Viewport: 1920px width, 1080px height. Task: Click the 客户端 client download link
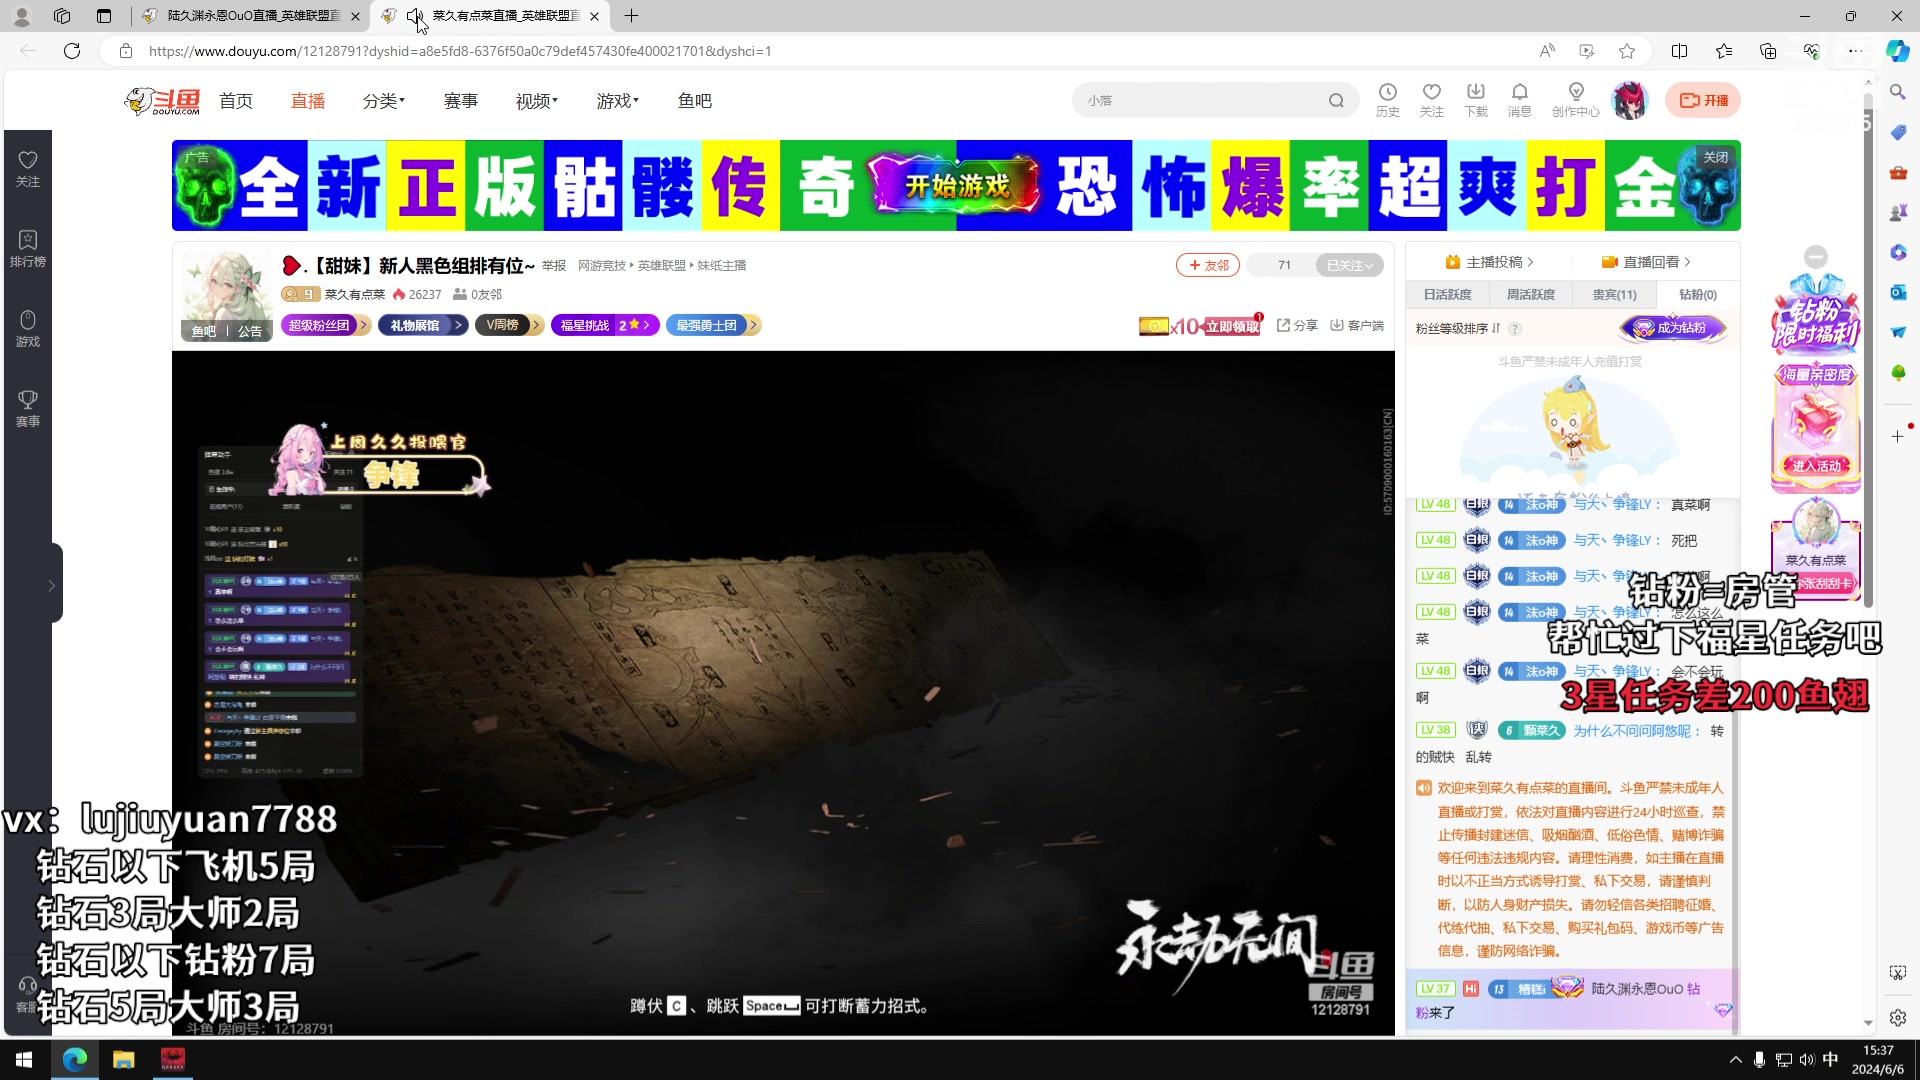[1357, 326]
